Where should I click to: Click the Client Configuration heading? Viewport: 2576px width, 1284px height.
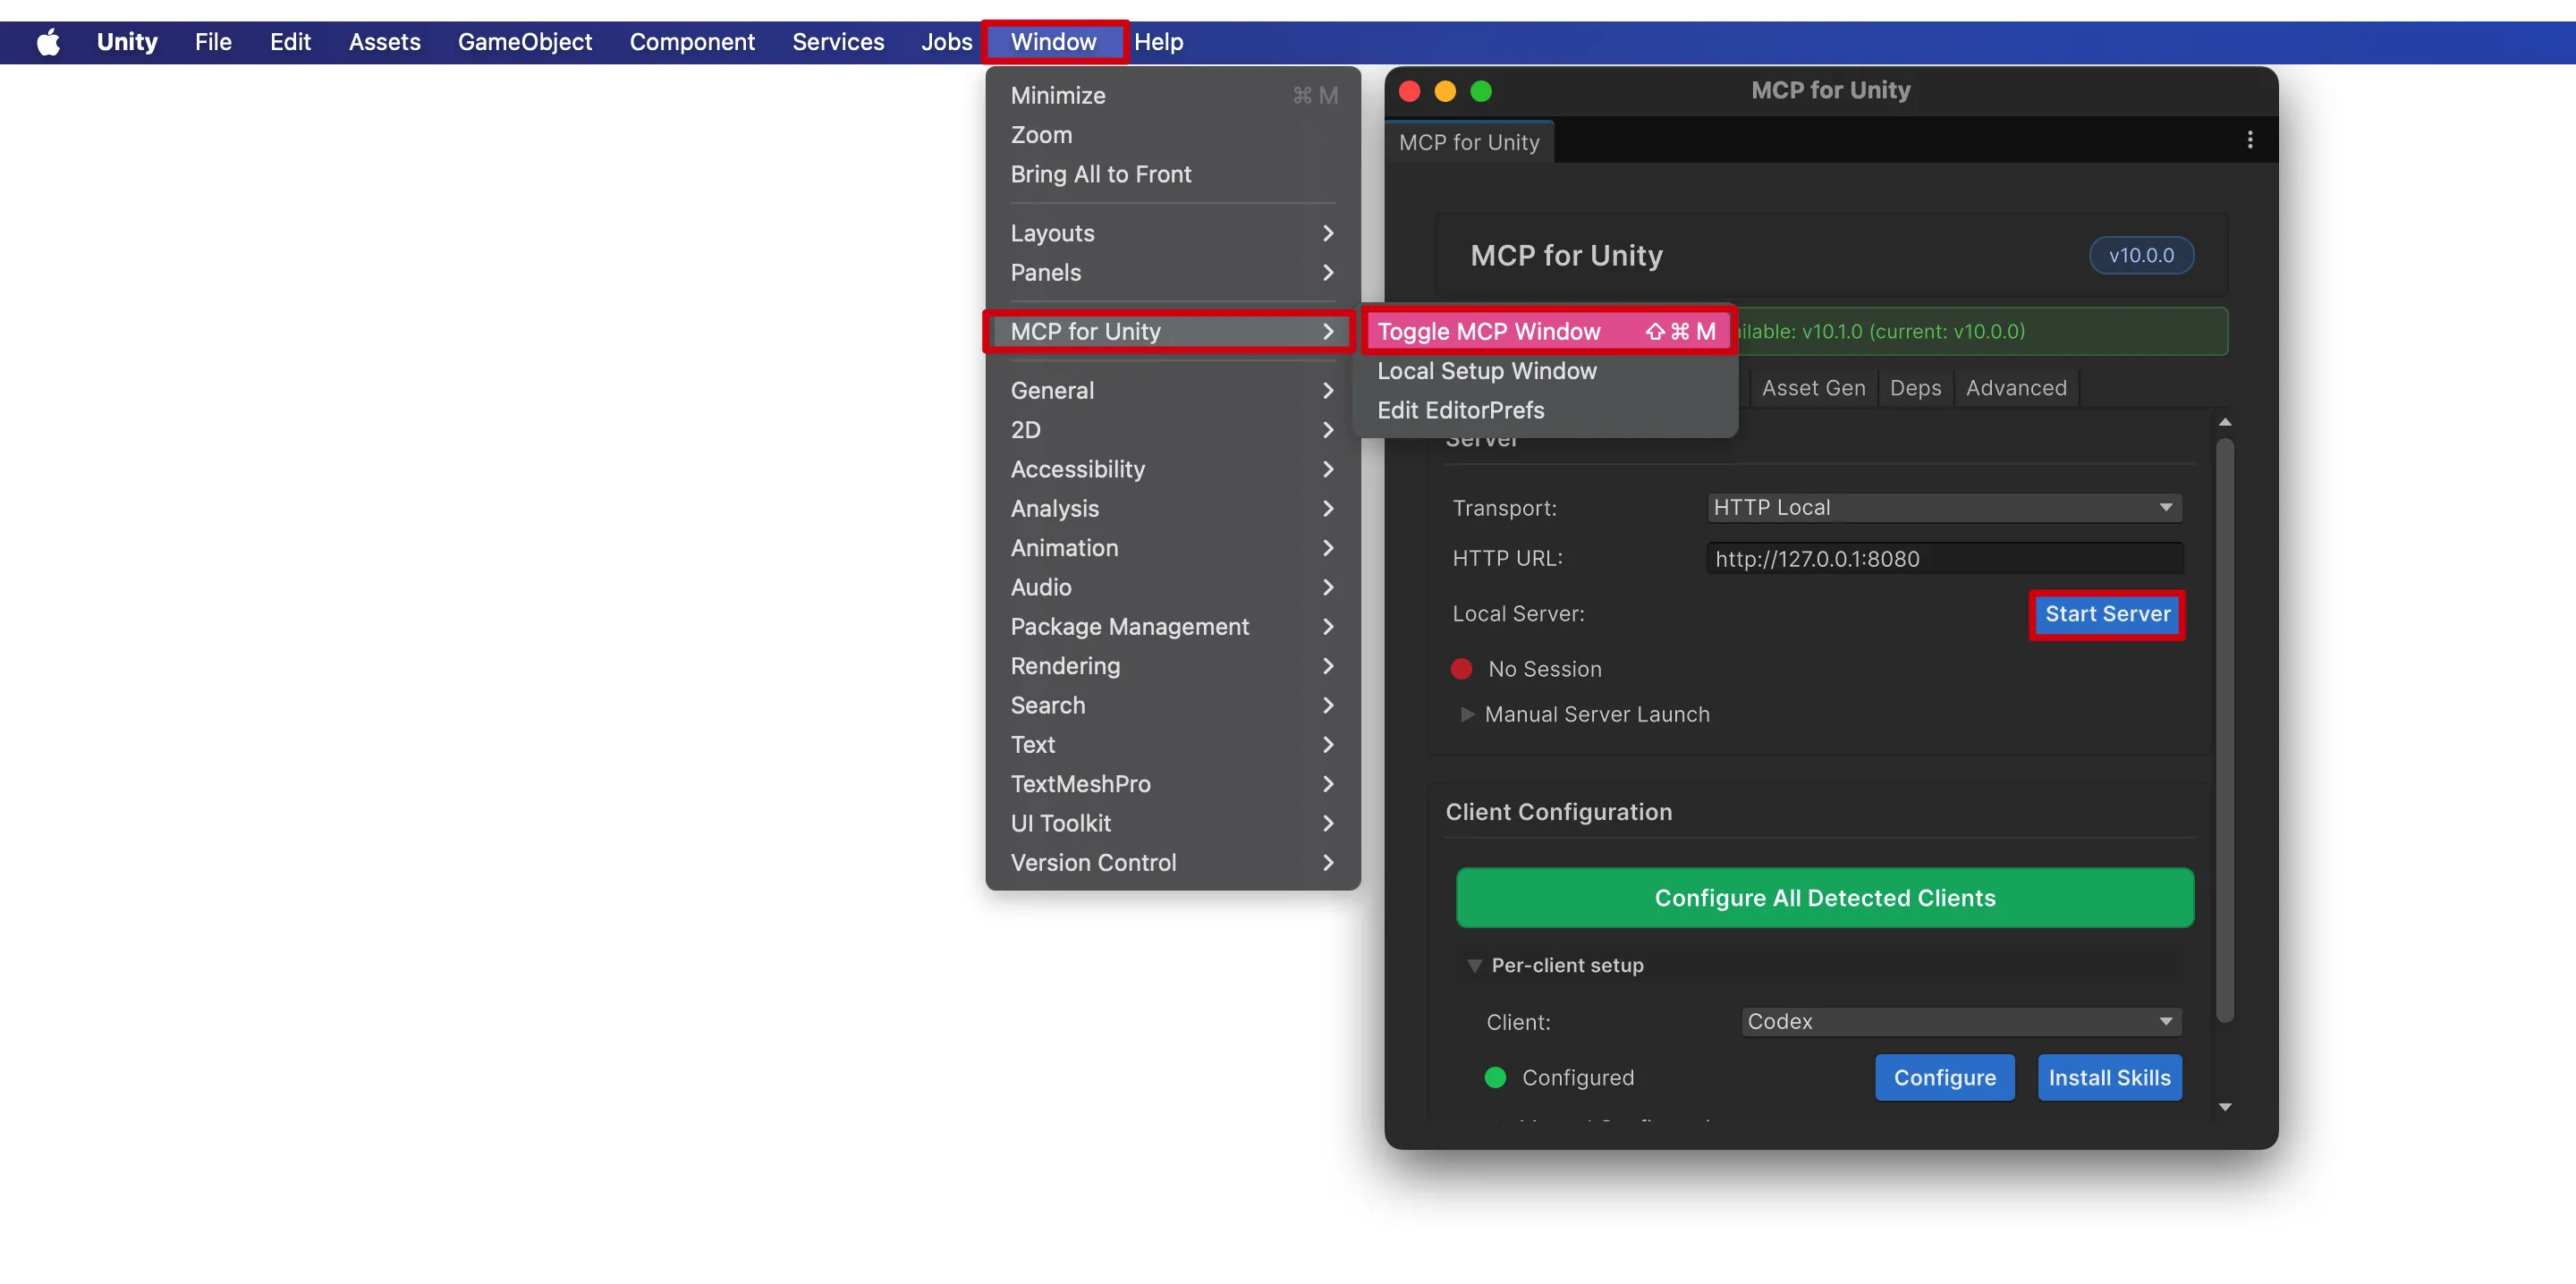[x=1558, y=812]
